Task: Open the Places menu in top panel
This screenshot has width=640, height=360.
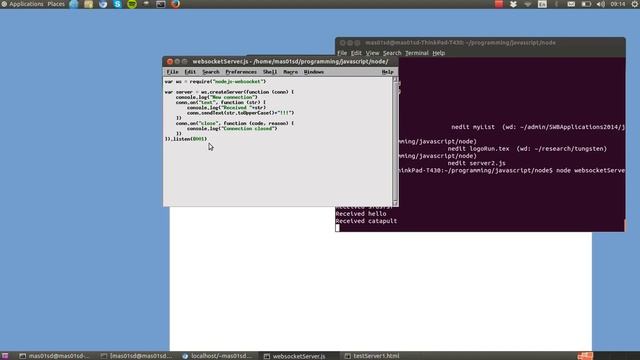Action: click(56, 4)
